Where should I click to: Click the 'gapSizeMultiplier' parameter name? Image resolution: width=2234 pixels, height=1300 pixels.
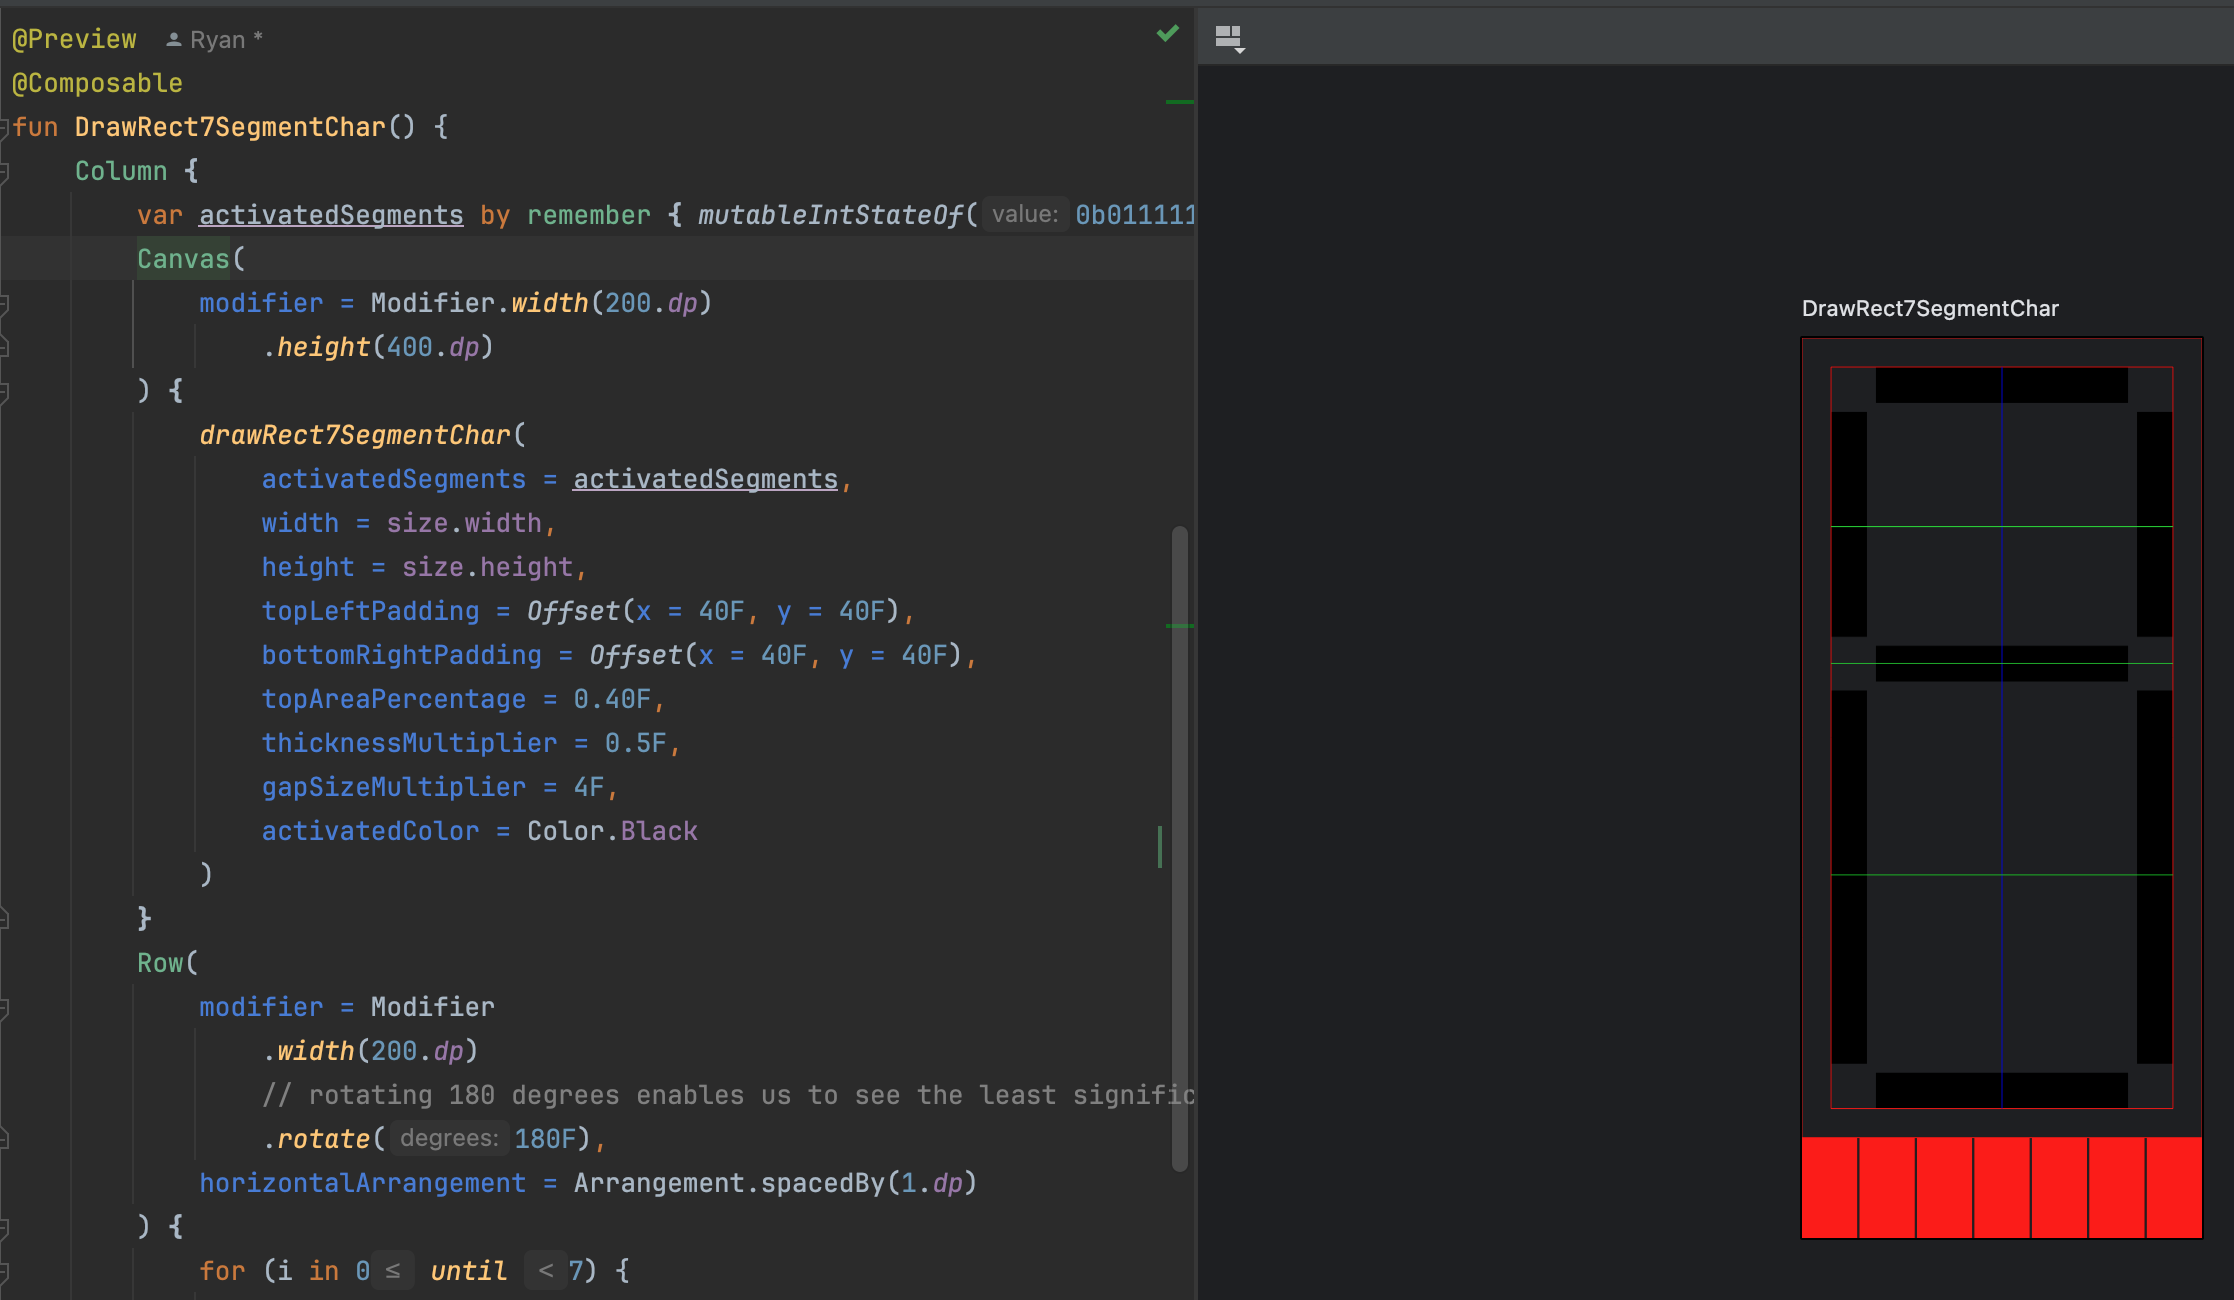(393, 787)
